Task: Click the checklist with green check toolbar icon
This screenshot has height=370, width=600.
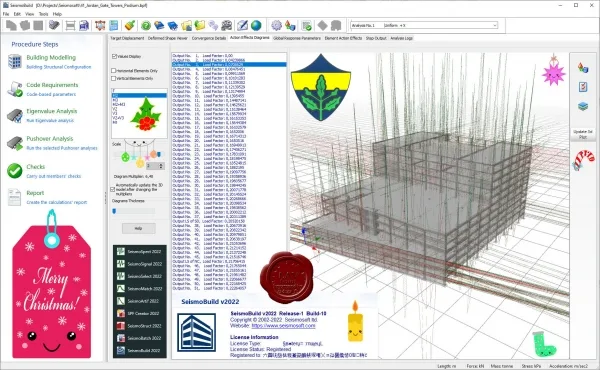Action: click(x=307, y=25)
